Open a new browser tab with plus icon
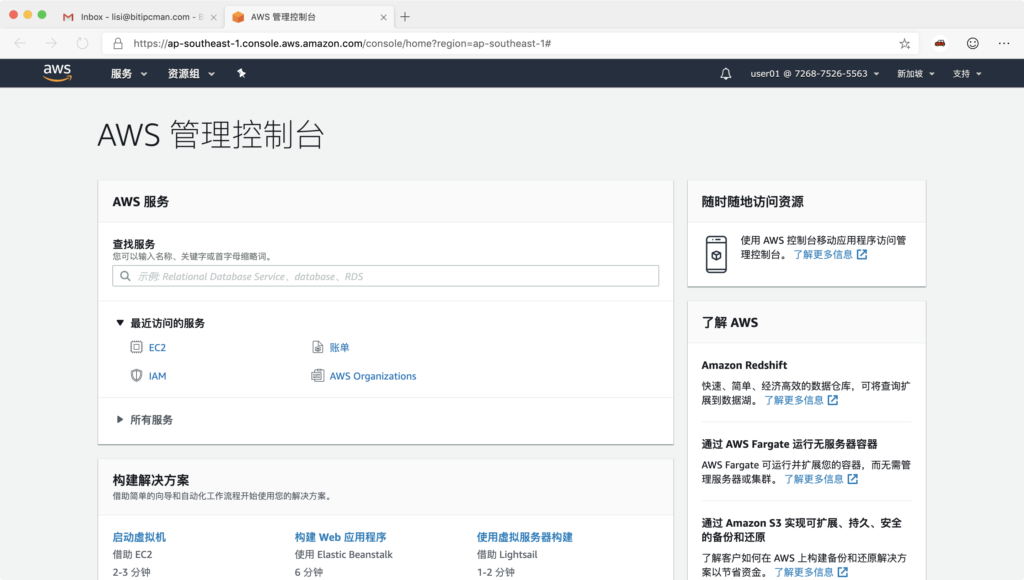The height and width of the screenshot is (580, 1024). coord(405,17)
